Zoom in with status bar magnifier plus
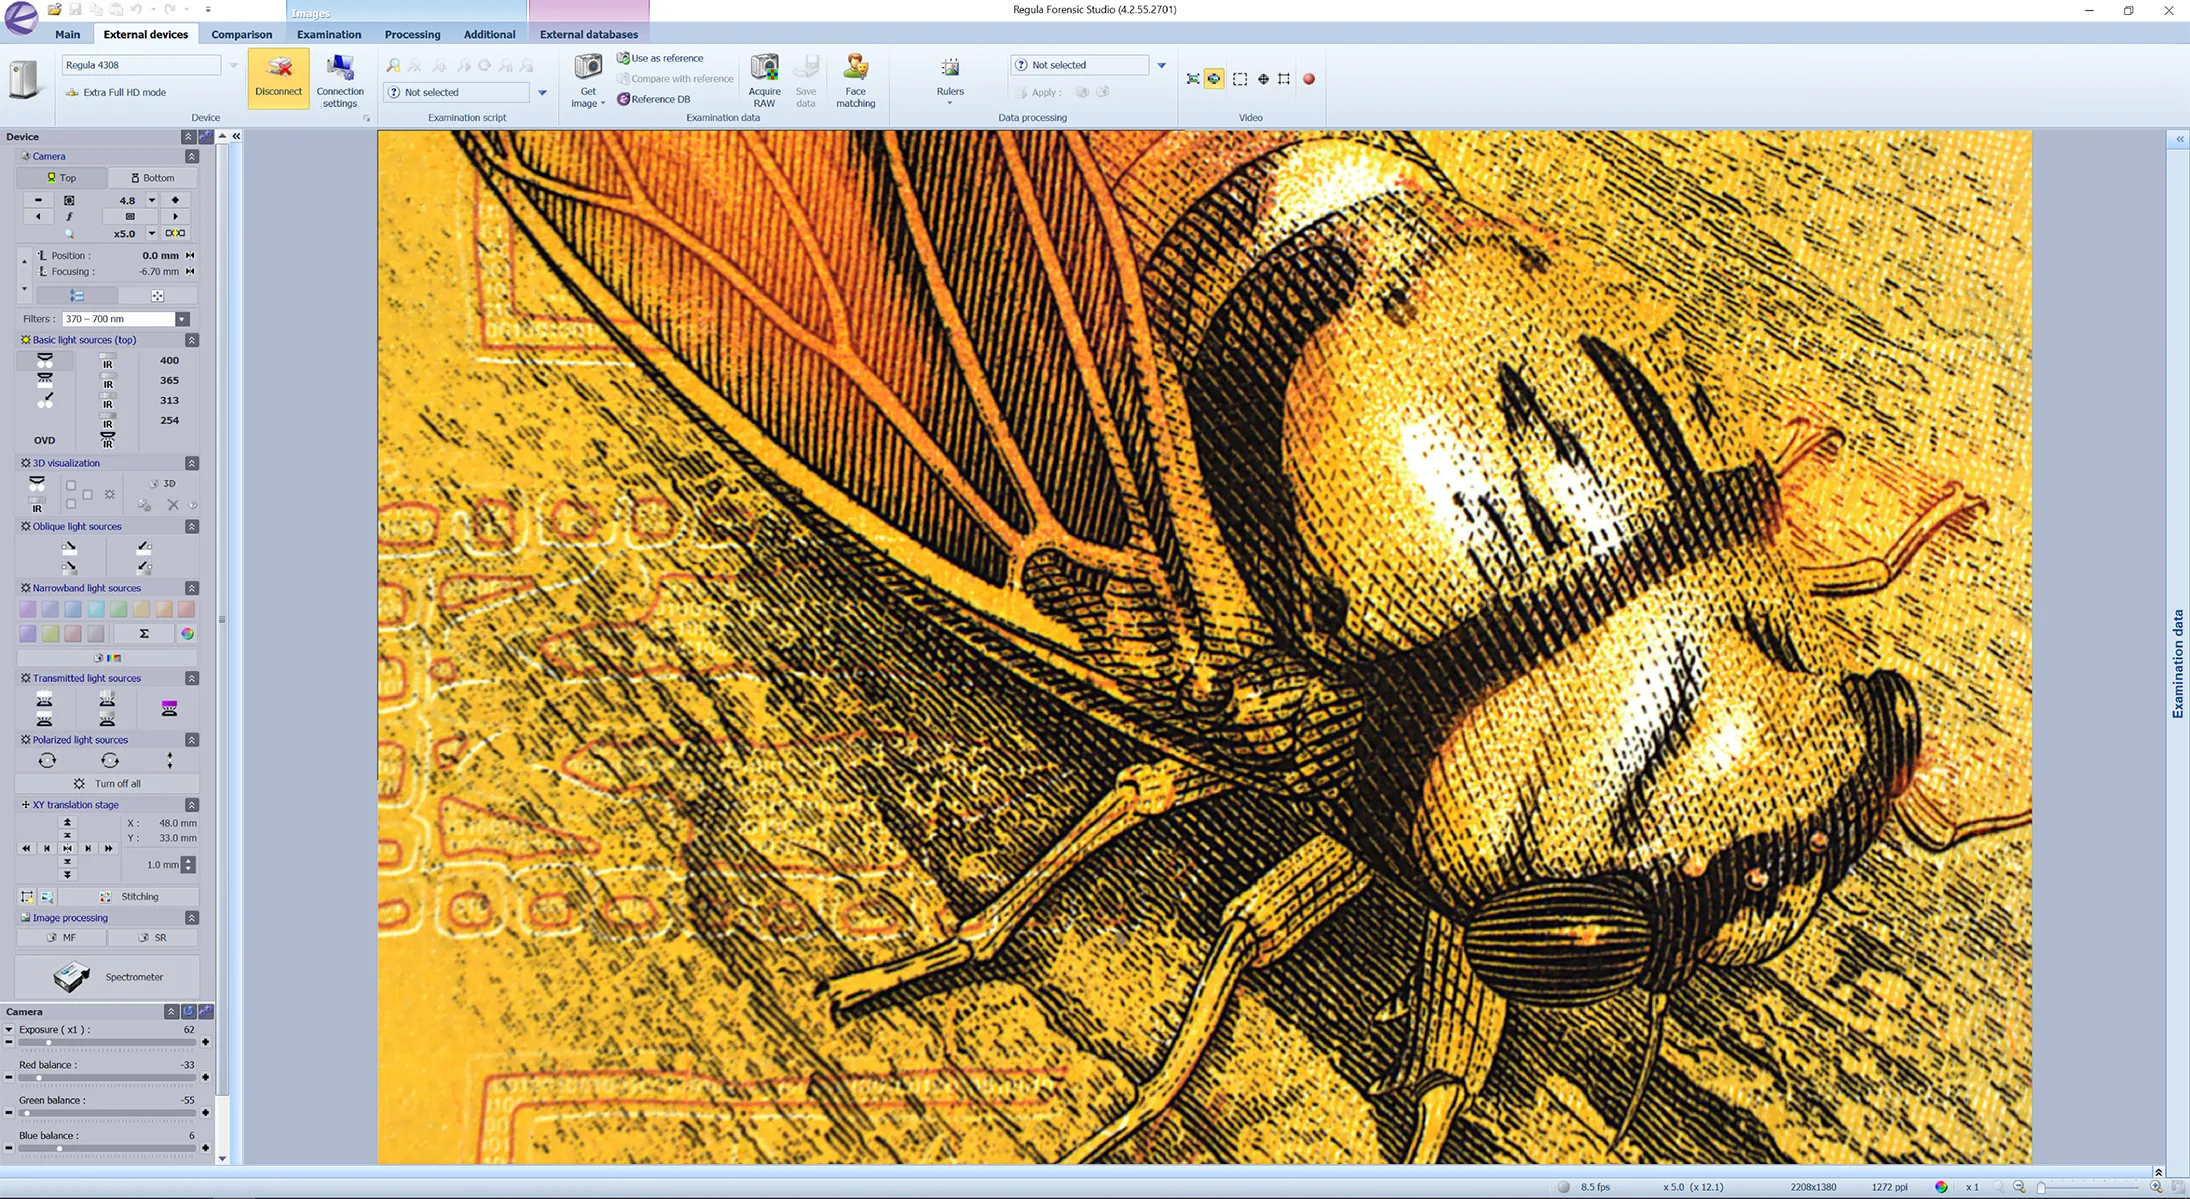 tap(2156, 1187)
